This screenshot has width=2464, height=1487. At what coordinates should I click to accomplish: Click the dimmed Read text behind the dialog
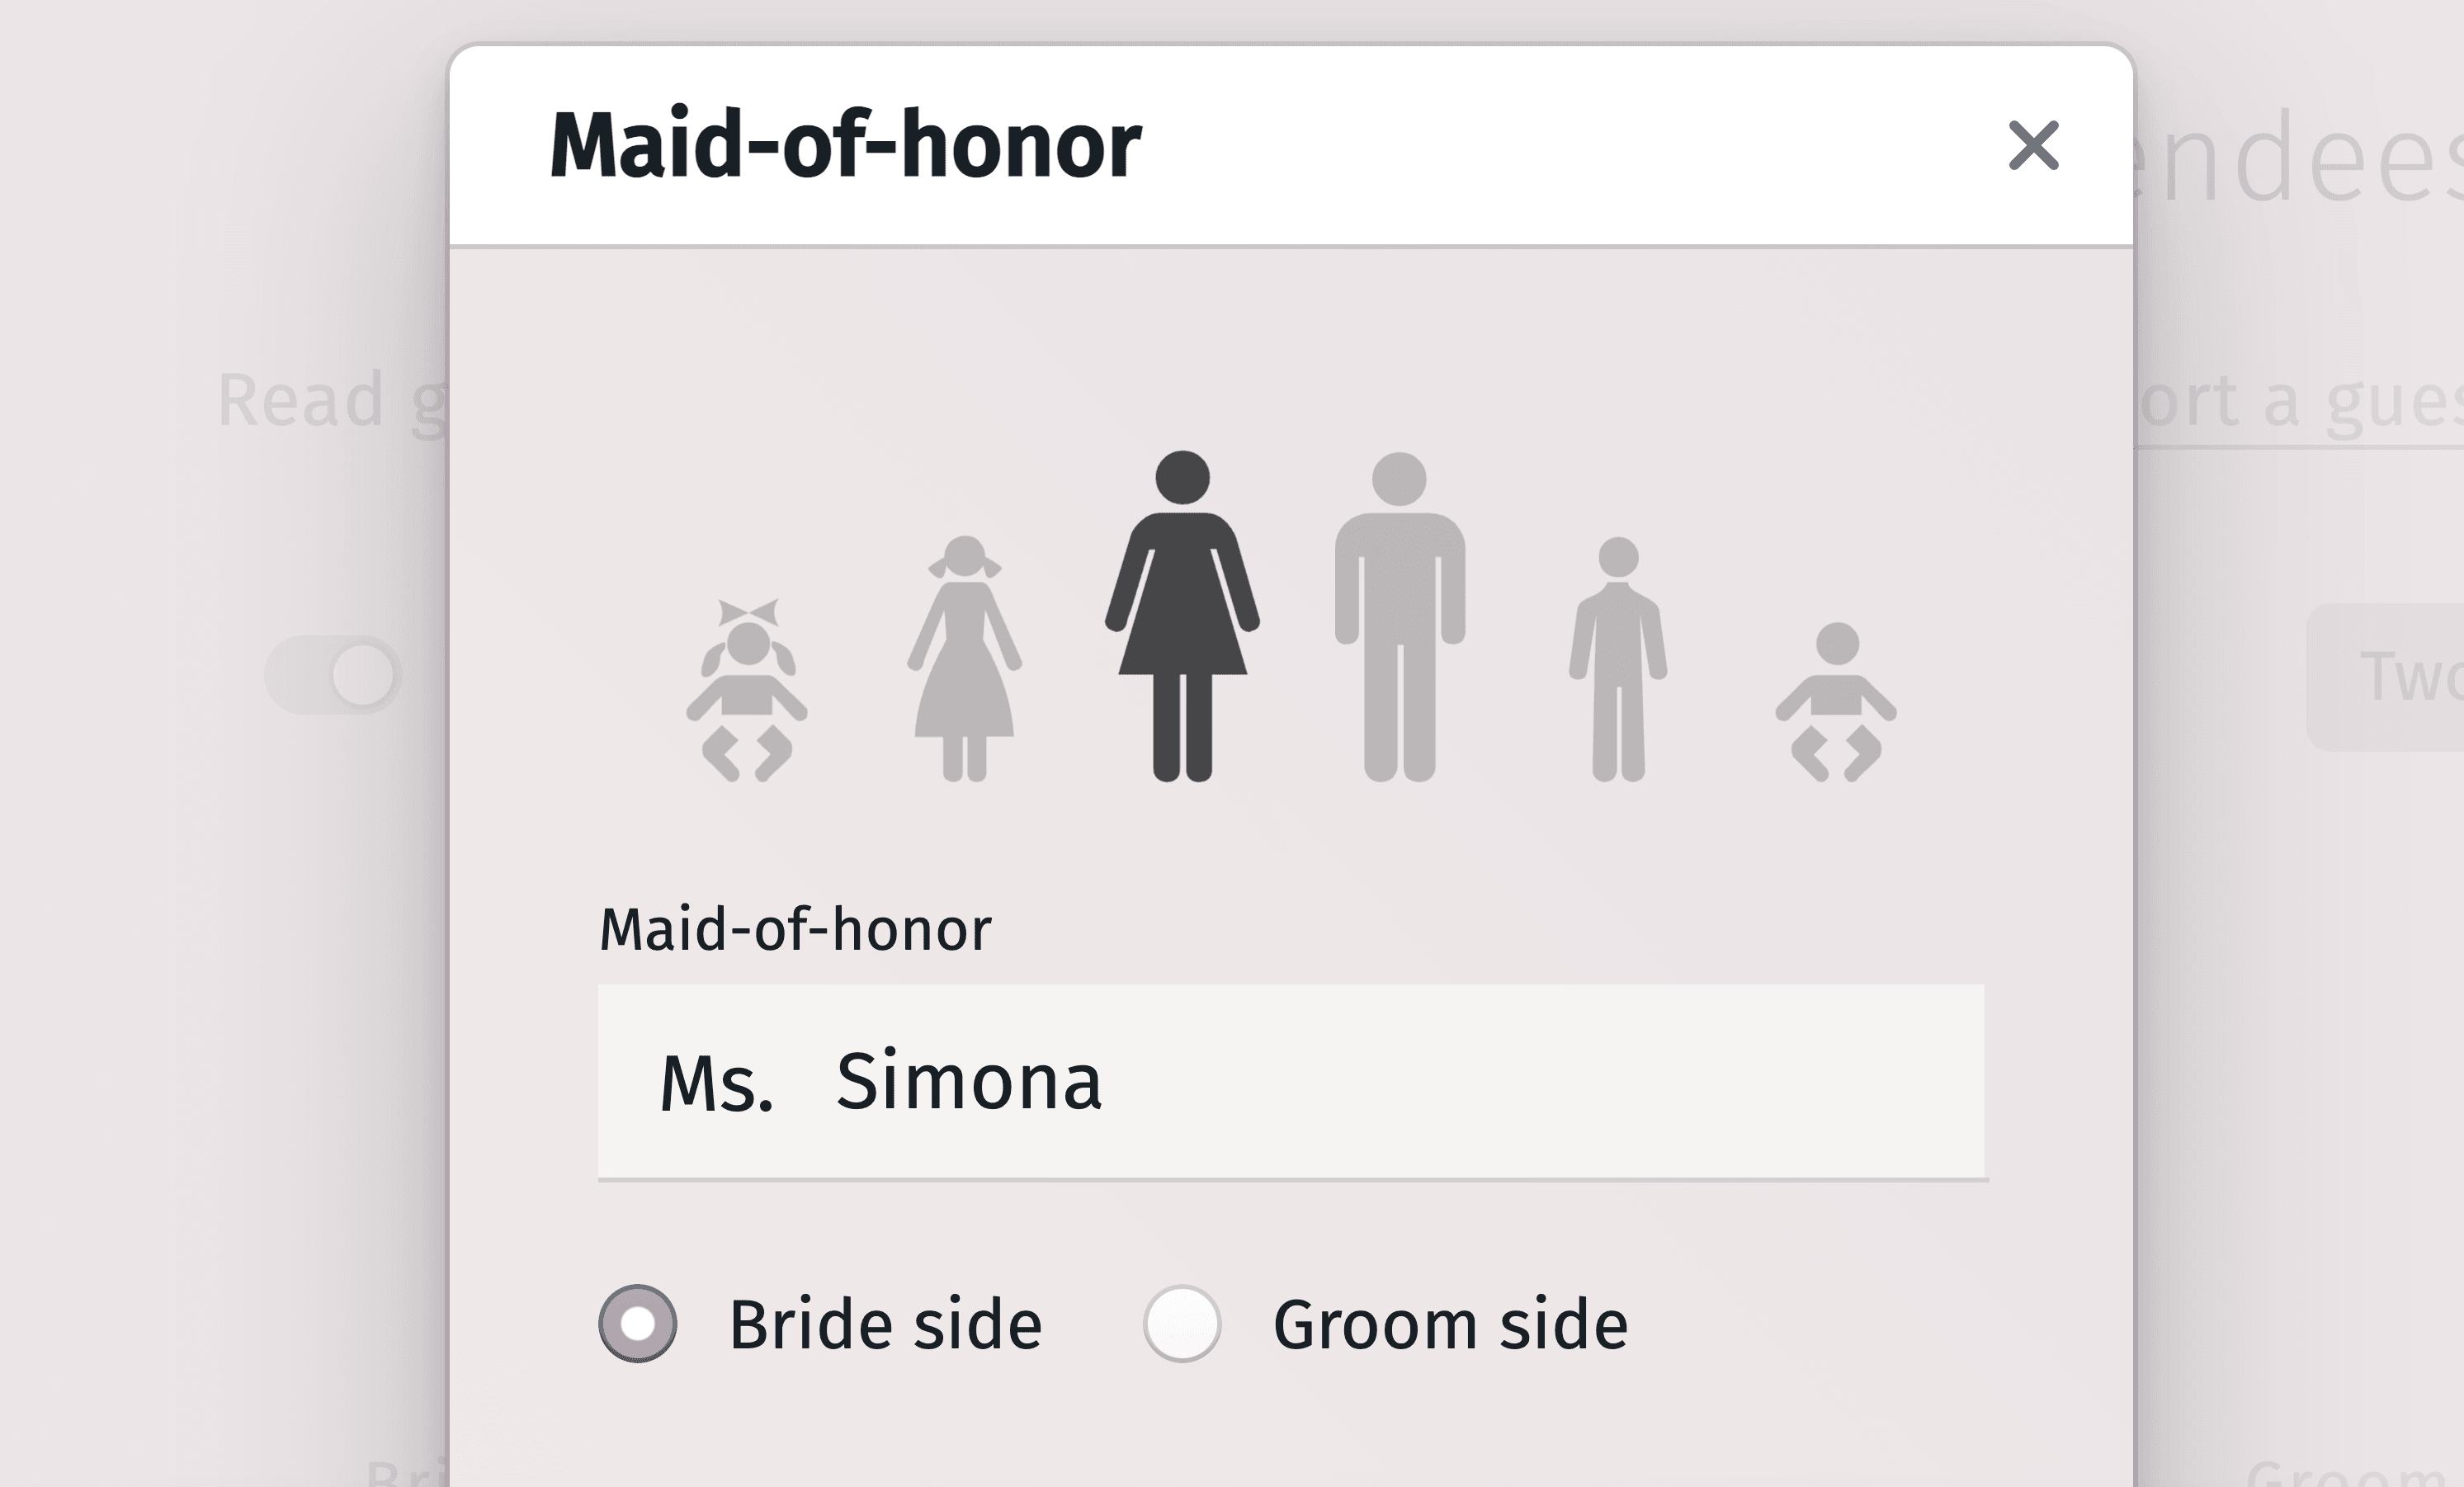click(x=301, y=400)
